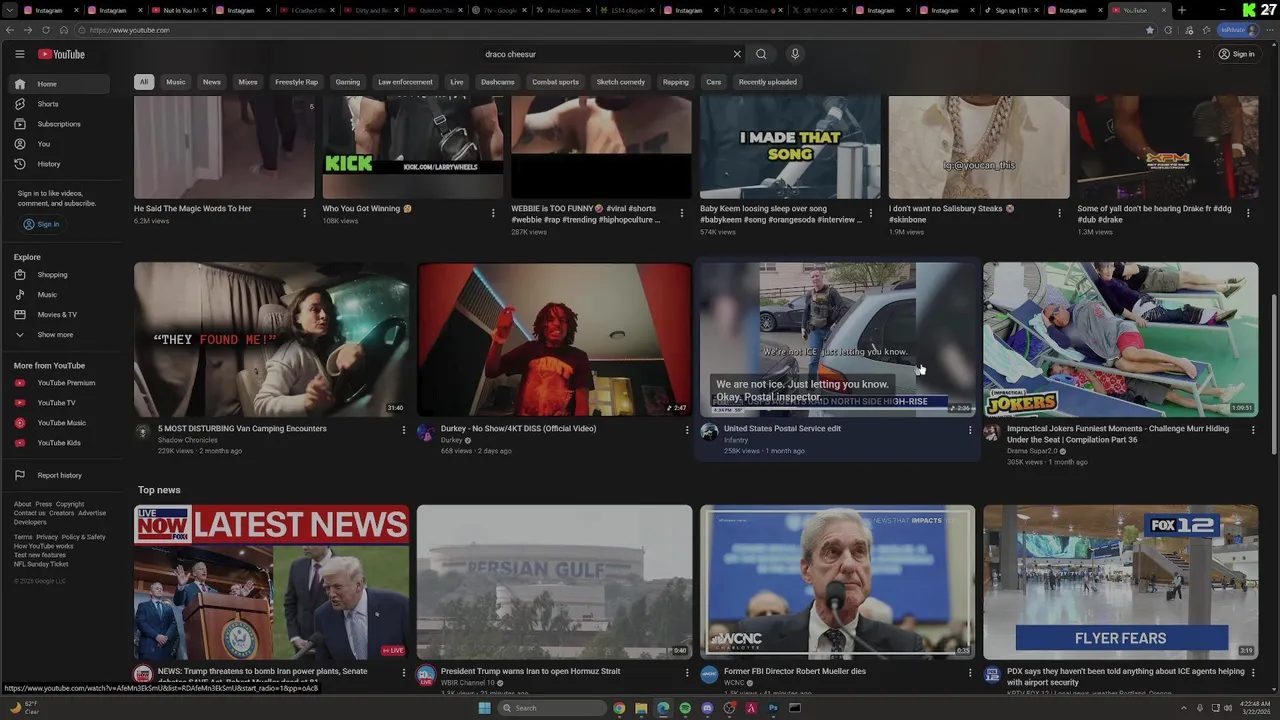Click the sidebar Sign in button

[42, 224]
